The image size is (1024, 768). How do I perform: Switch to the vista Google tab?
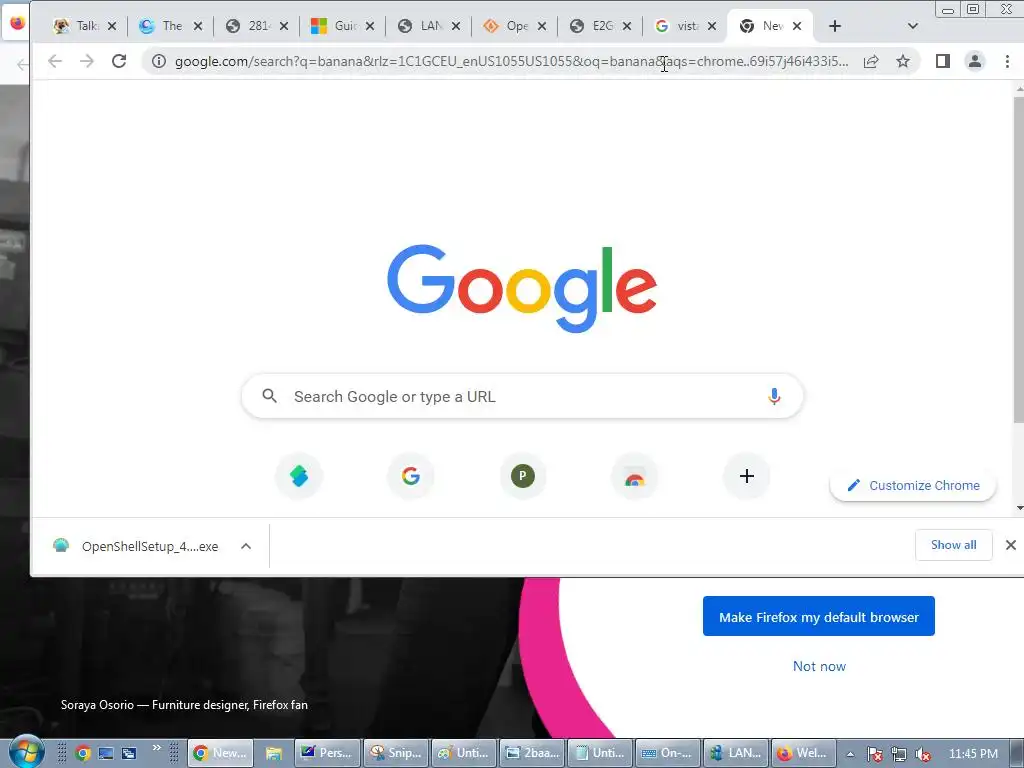[677, 26]
